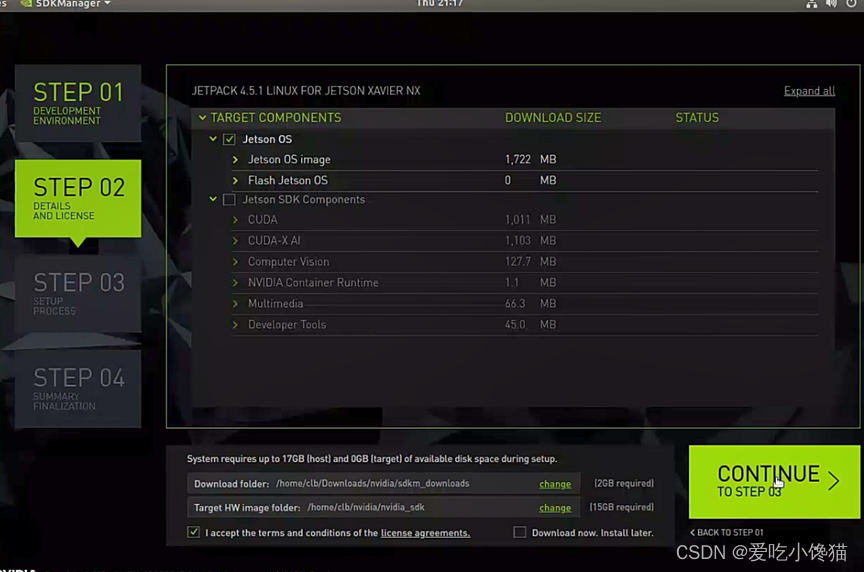Click the Expand all link
This screenshot has width=864, height=572.
coord(809,91)
